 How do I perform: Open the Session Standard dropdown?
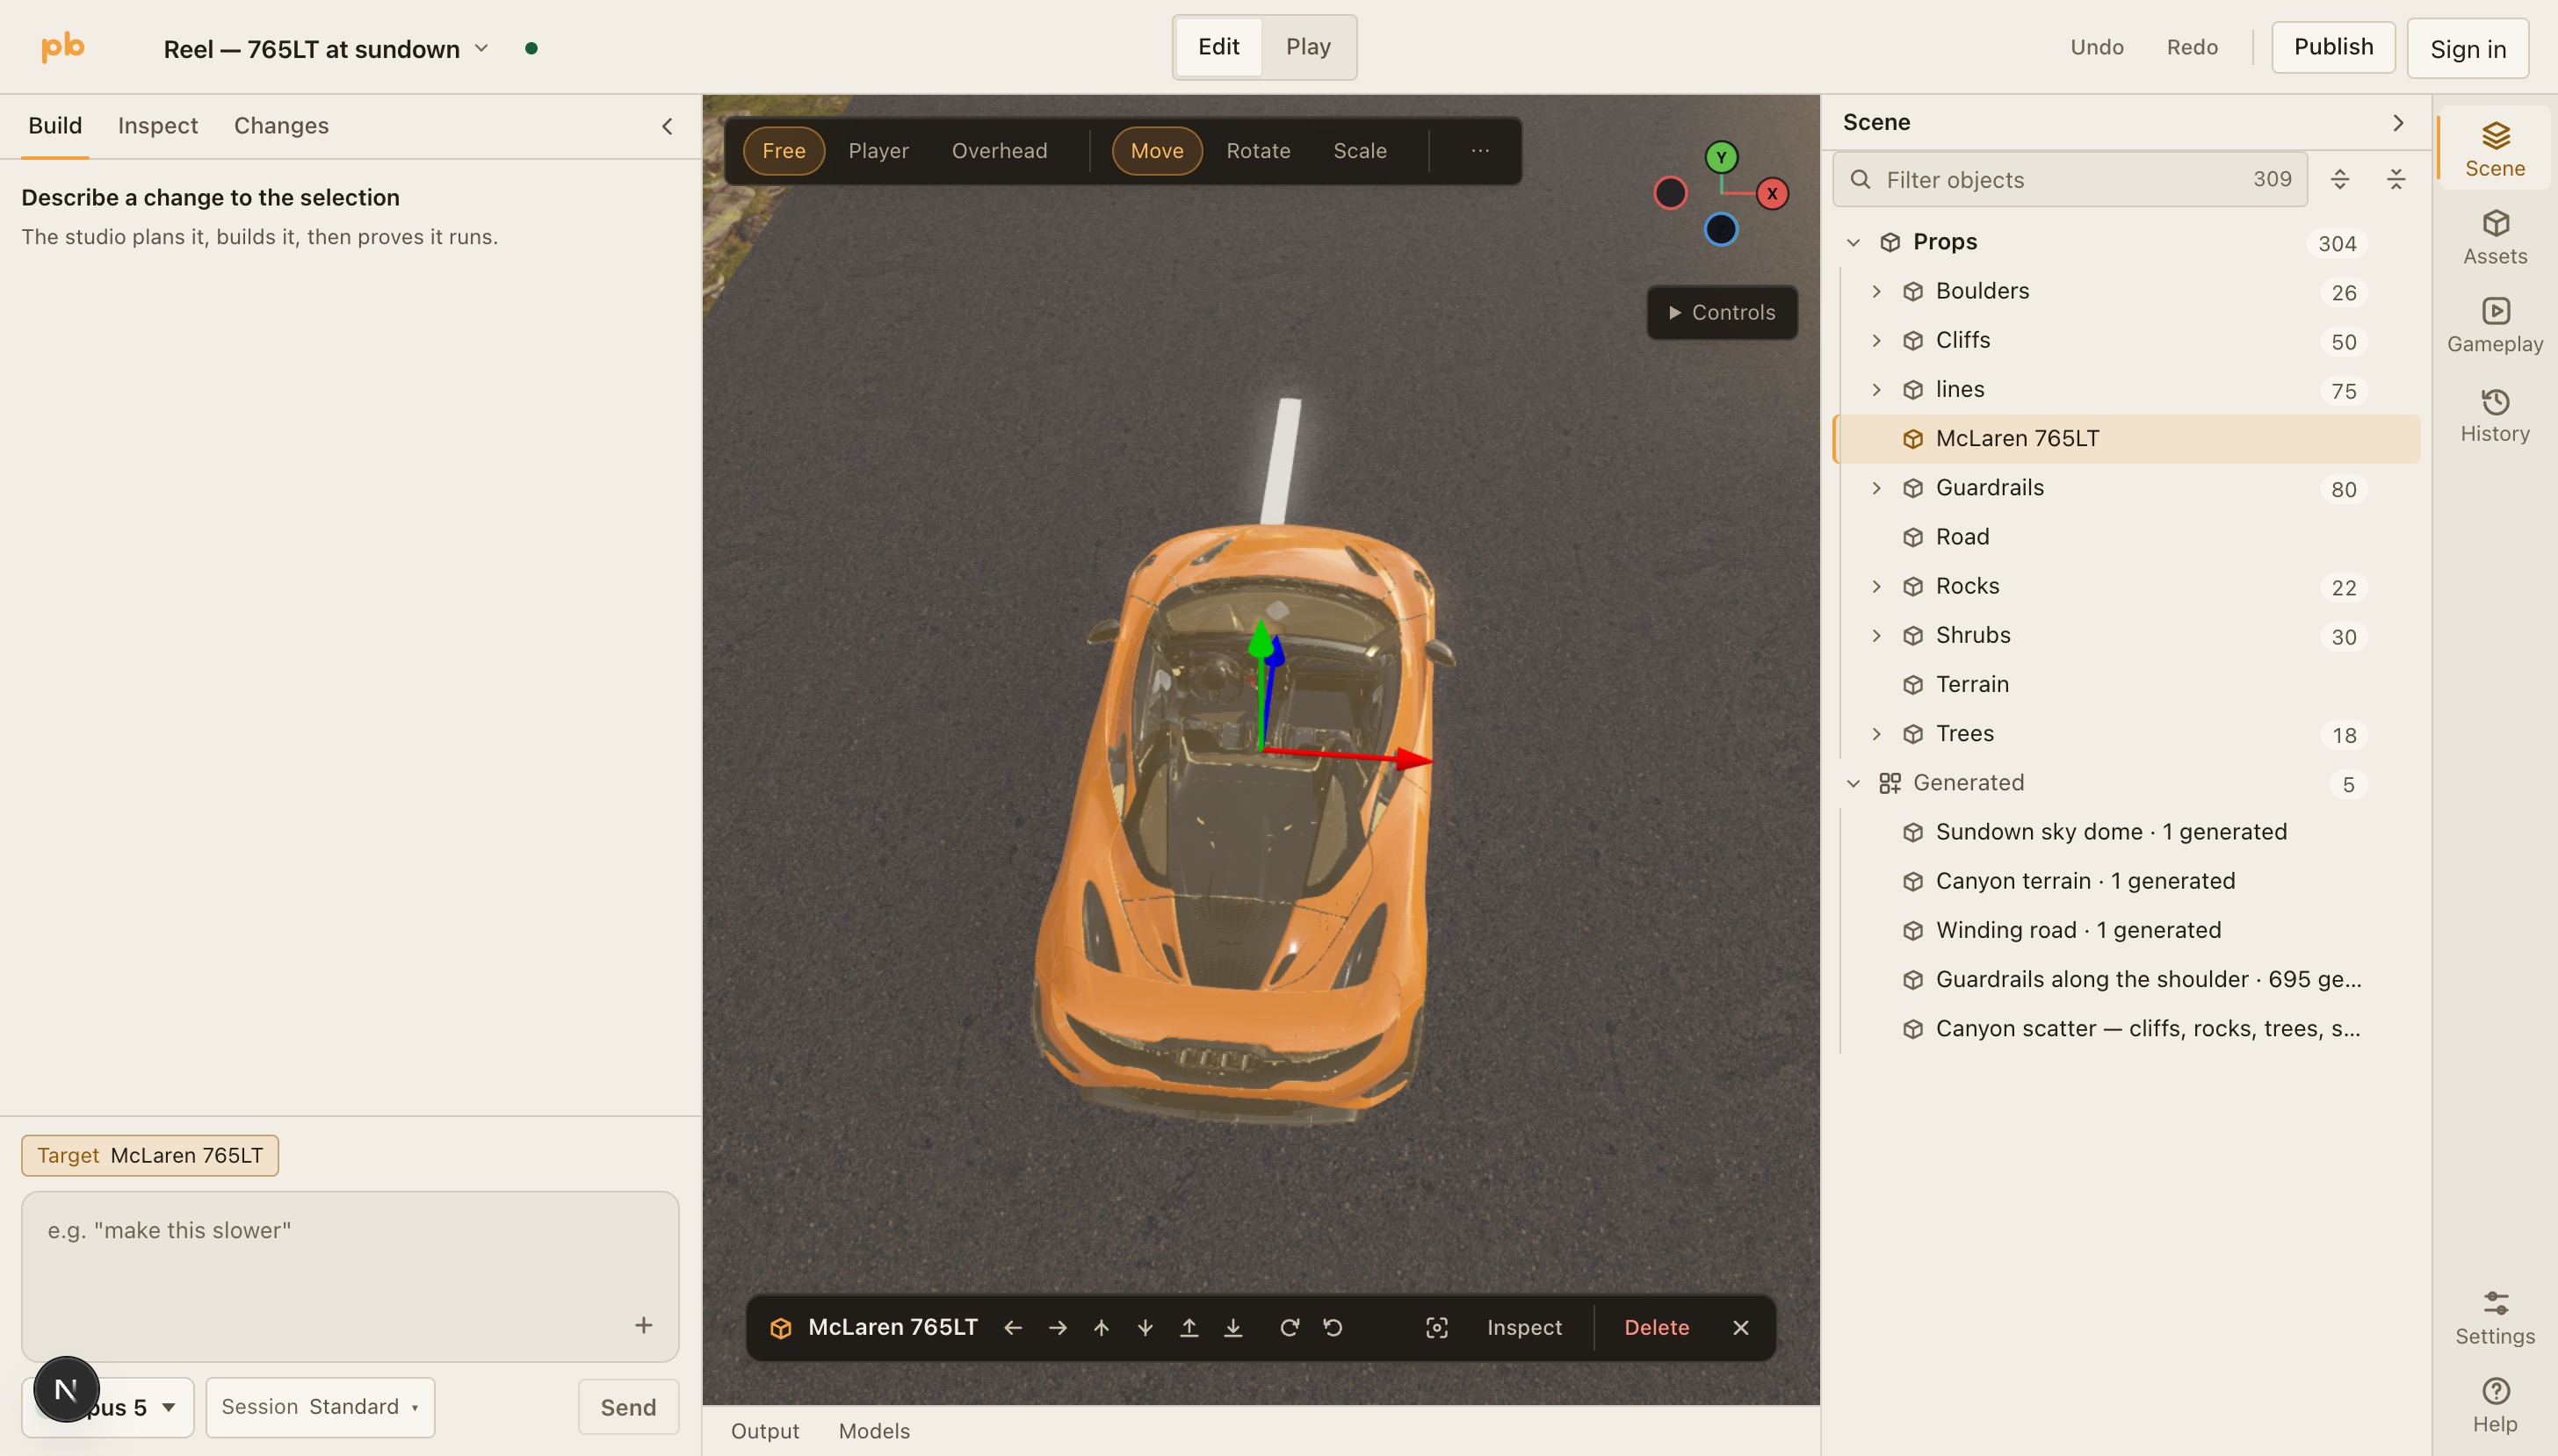point(320,1406)
